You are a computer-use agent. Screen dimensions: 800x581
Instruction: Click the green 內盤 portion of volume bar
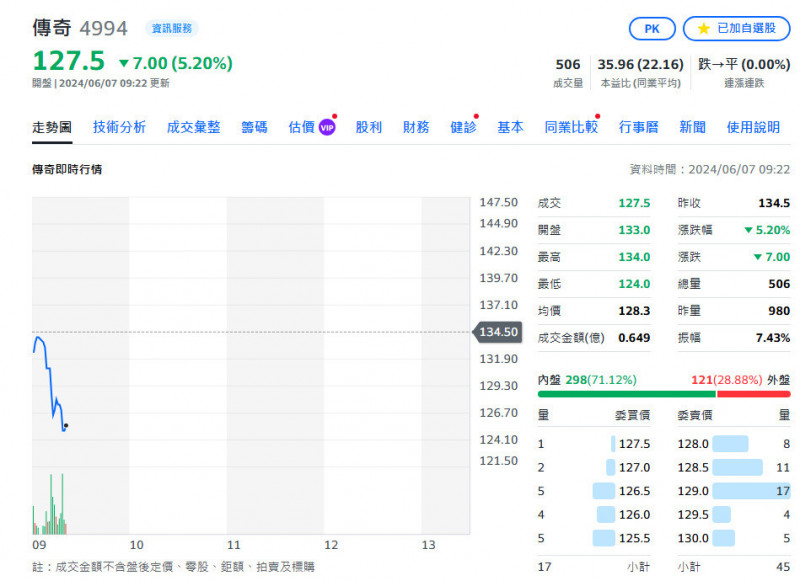coord(627,394)
